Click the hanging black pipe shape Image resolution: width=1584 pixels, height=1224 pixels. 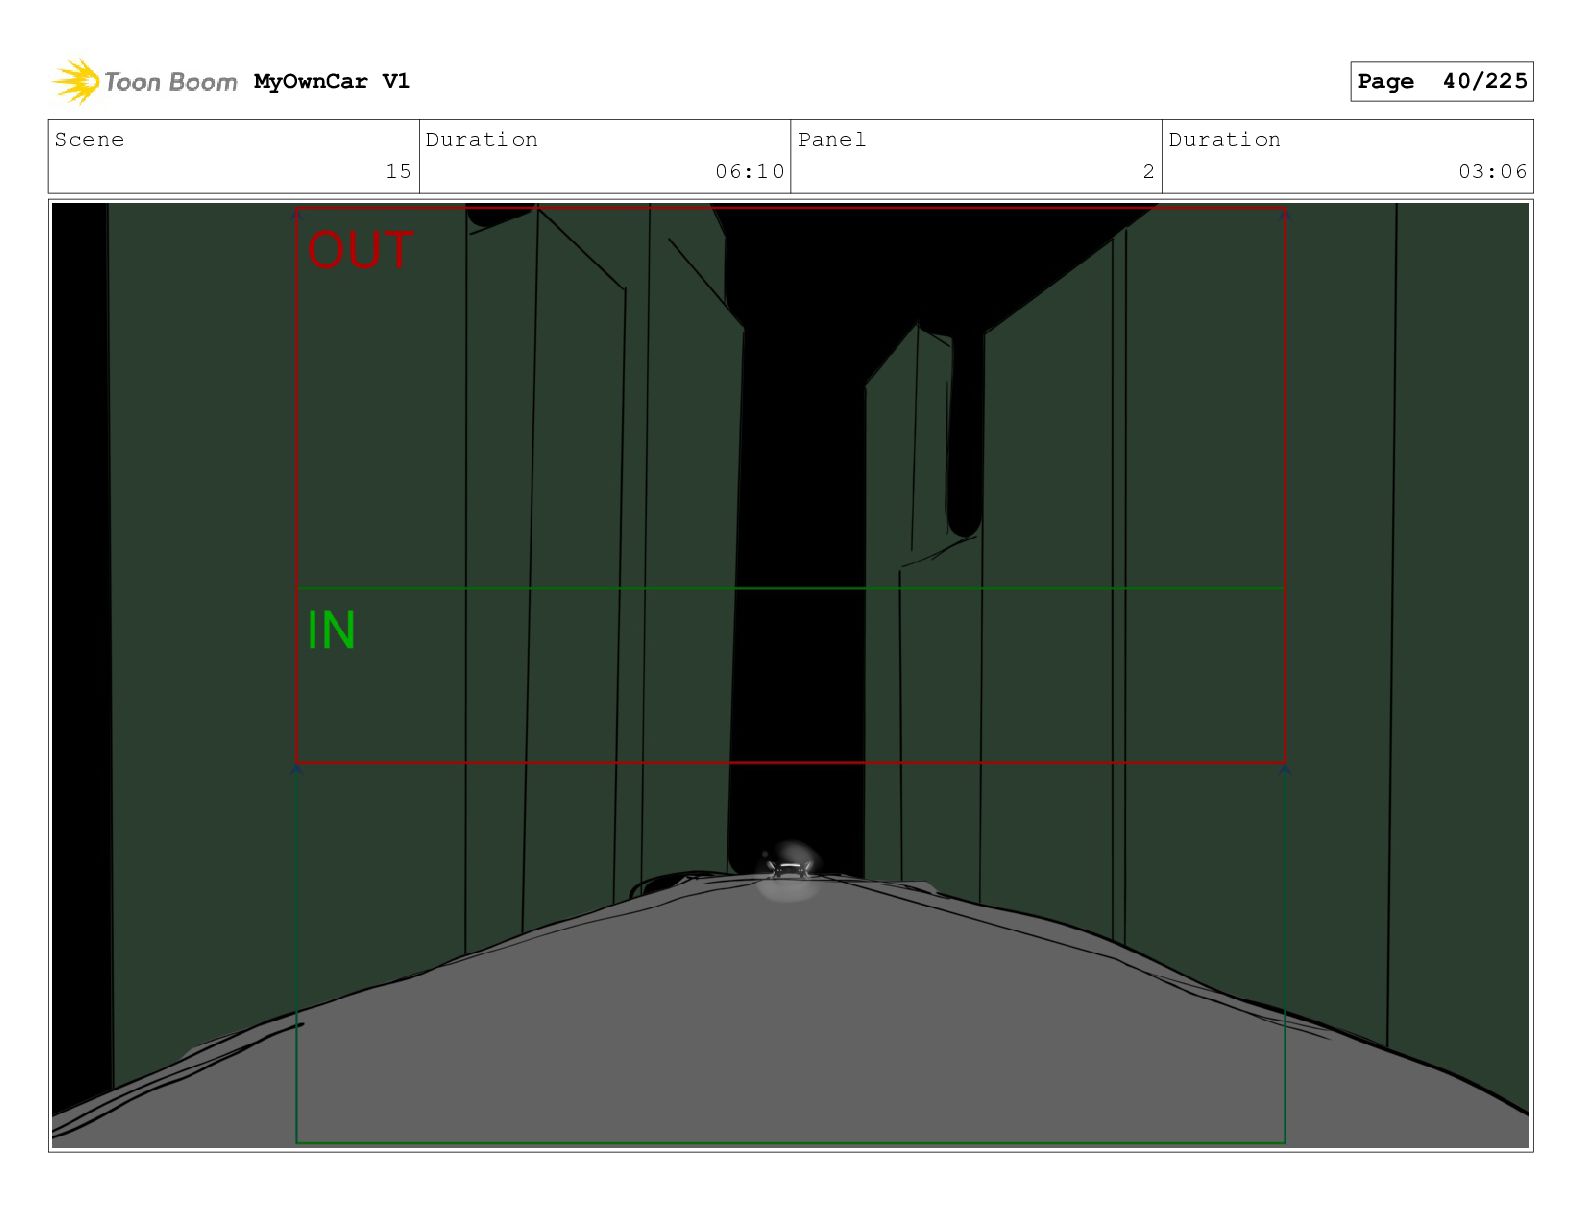pyautogui.click(x=964, y=430)
